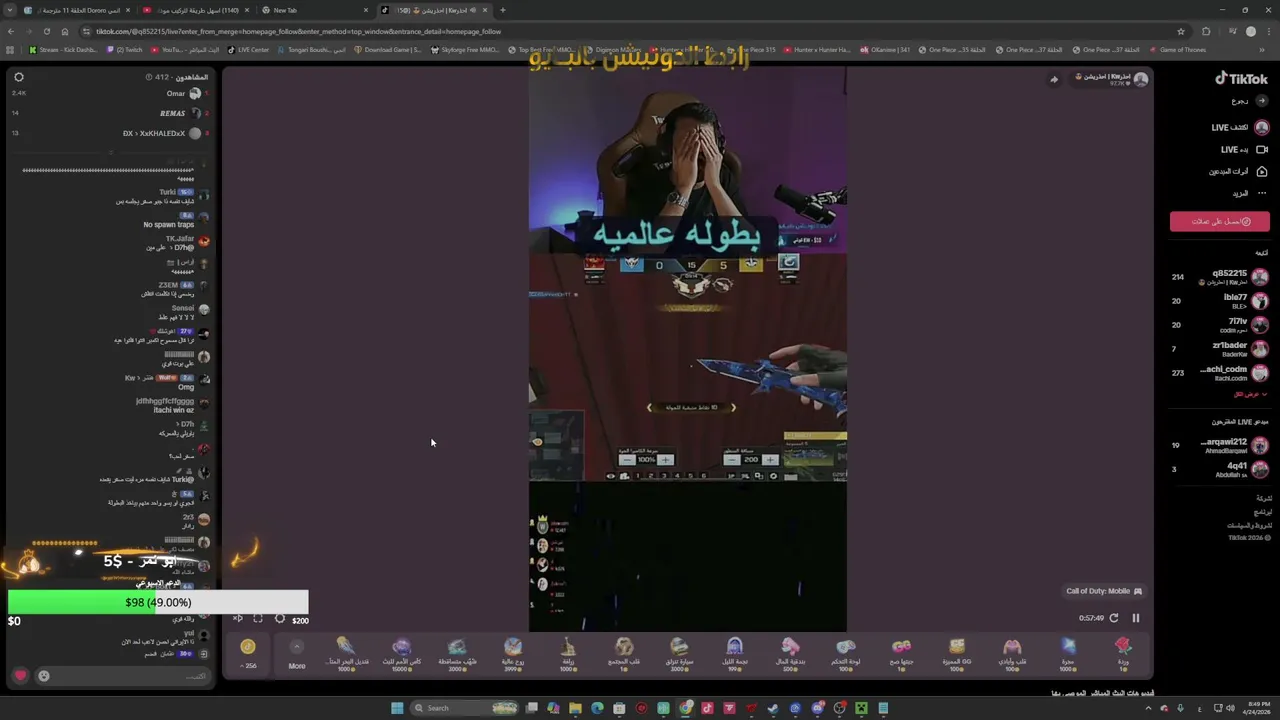Open the browser extensions icon
Viewport: 1280px width, 720px height.
pyautogui.click(x=1205, y=31)
